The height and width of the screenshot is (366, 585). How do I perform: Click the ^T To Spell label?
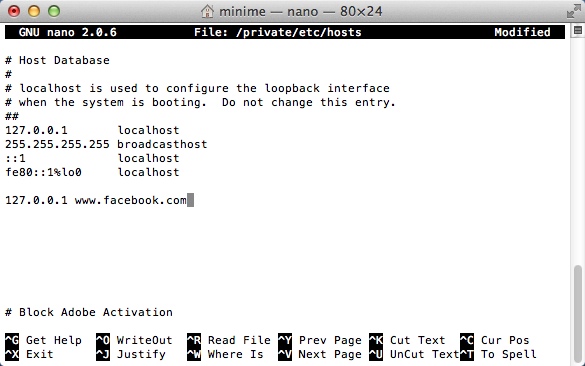pyautogui.click(x=498, y=354)
